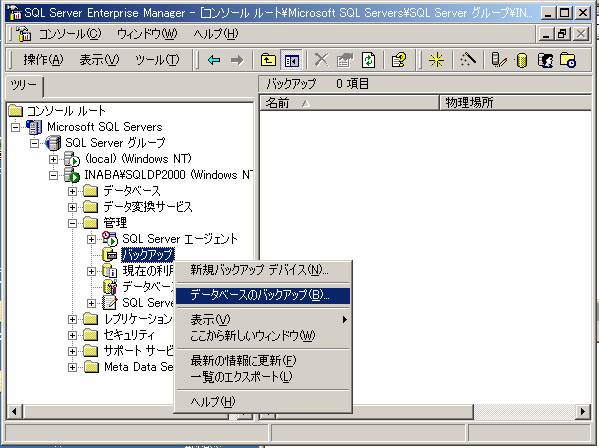The height and width of the screenshot is (448, 599).
Task: Collapse the Microsoft SQL Servers node
Action: (16, 127)
